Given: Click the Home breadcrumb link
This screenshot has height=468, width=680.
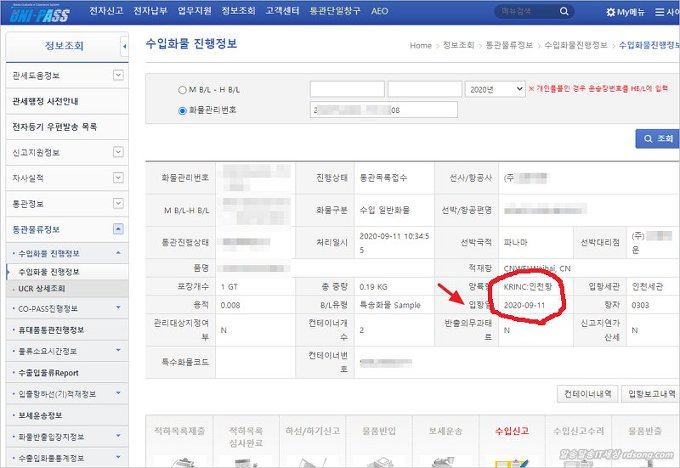Looking at the screenshot, I should (421, 45).
